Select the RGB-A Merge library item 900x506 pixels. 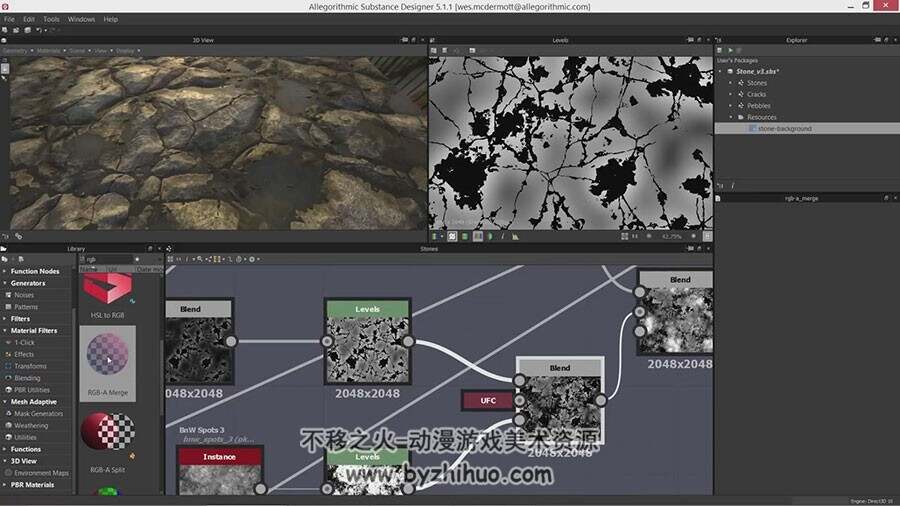(108, 363)
